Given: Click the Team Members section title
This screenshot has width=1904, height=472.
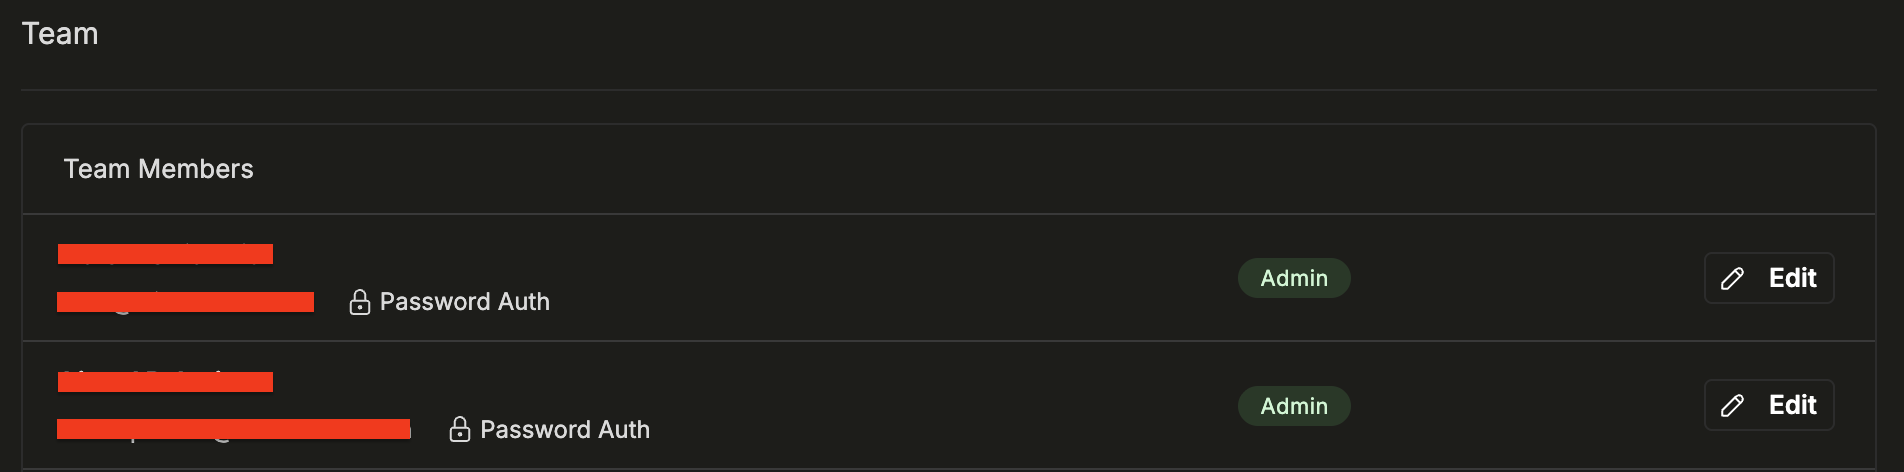Looking at the screenshot, I should pos(158,169).
